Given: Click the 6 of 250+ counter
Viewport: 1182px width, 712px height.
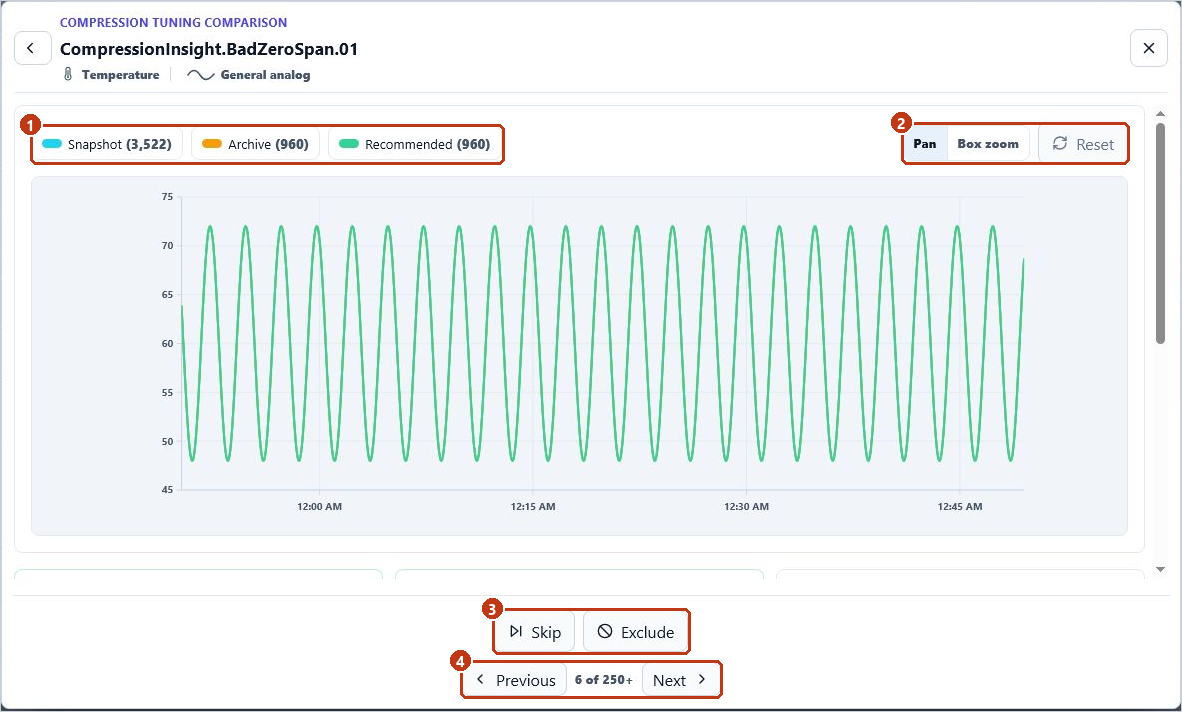Looking at the screenshot, I should click(x=604, y=680).
